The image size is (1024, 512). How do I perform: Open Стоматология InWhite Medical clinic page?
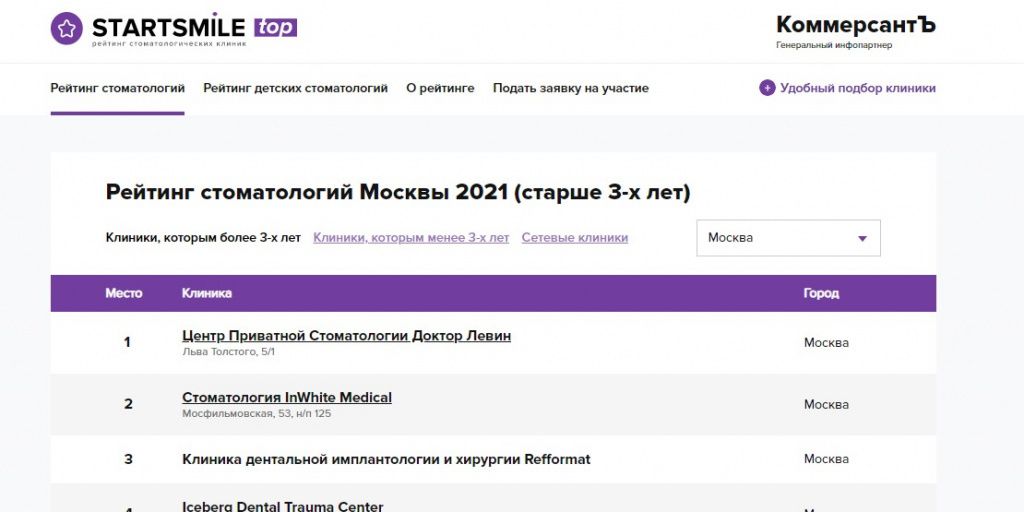coord(287,397)
